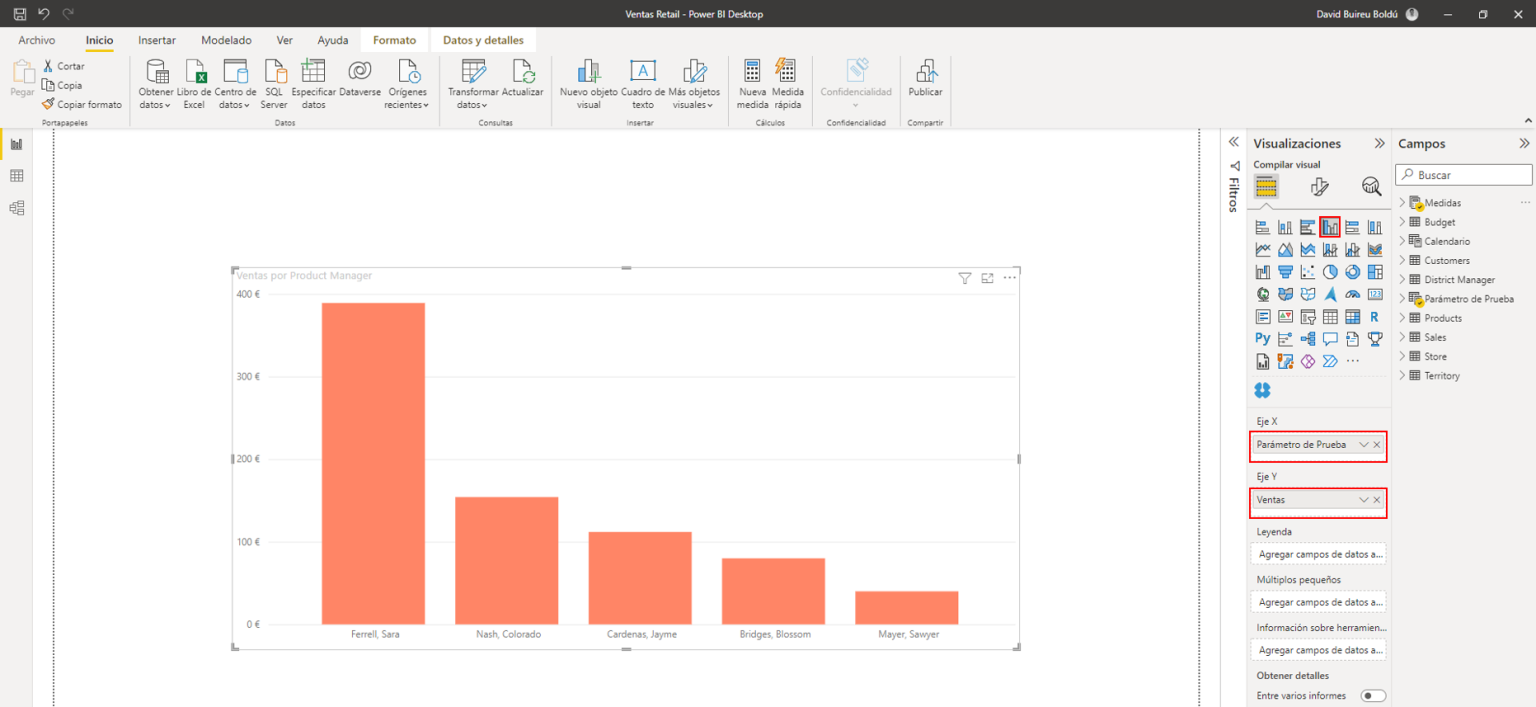
Task: Click Libro de Excel data source
Action: tap(194, 84)
